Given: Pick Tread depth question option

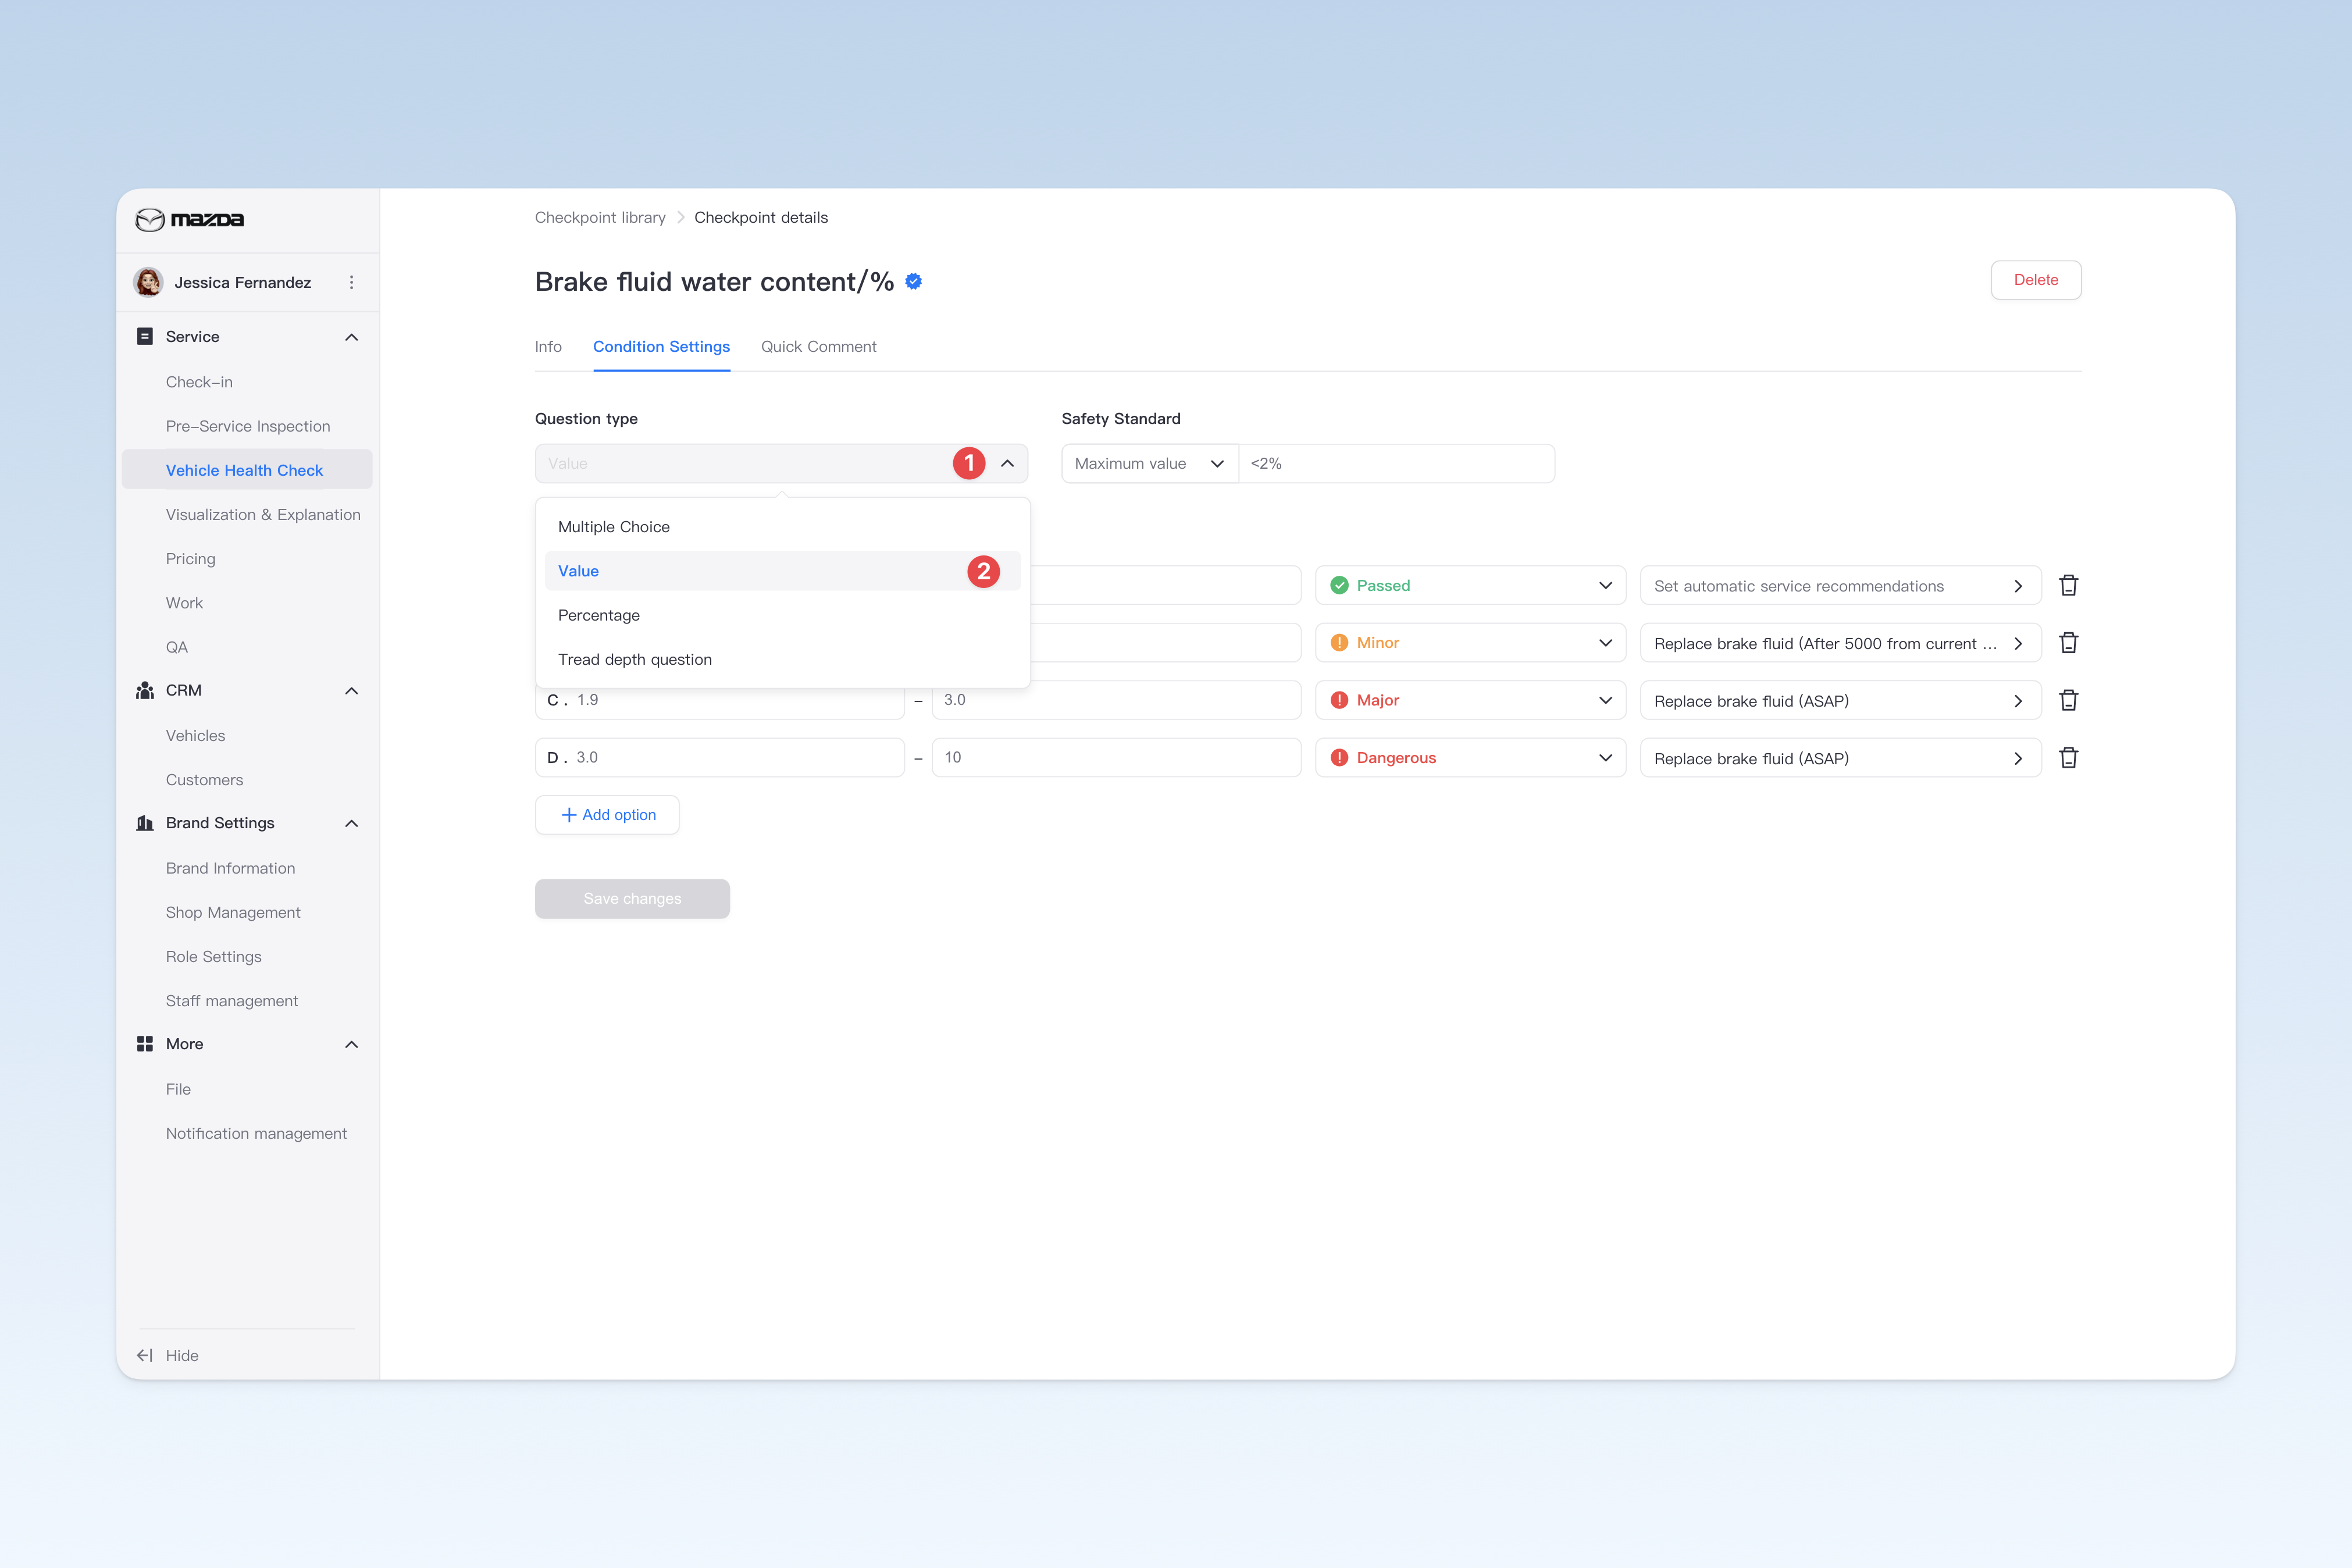Looking at the screenshot, I should point(782,659).
